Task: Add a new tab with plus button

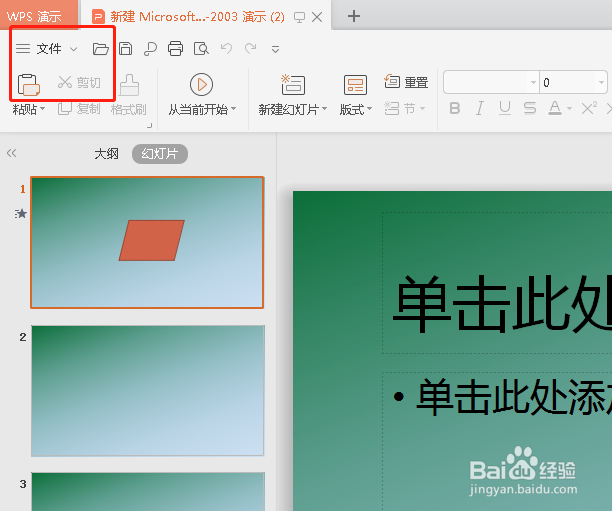Action: coord(354,16)
